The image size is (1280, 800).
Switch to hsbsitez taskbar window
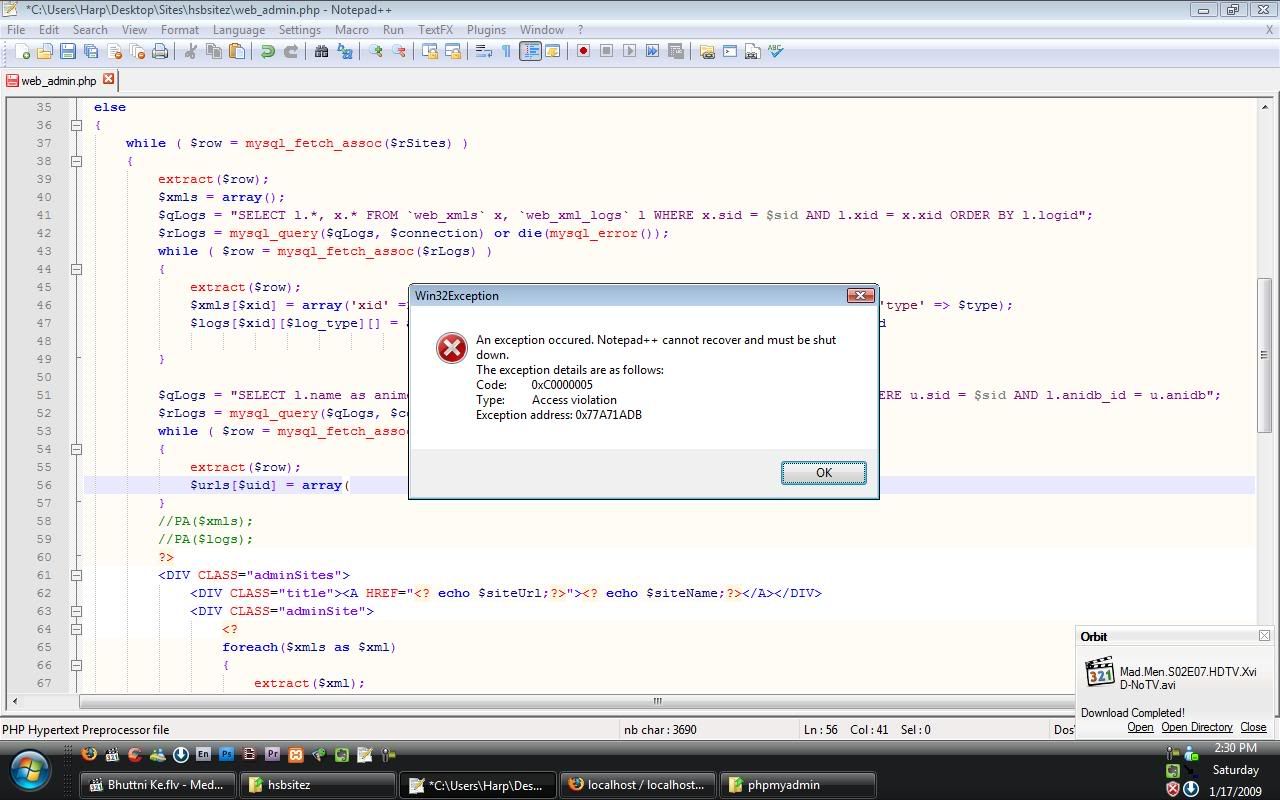pyautogui.click(x=316, y=785)
